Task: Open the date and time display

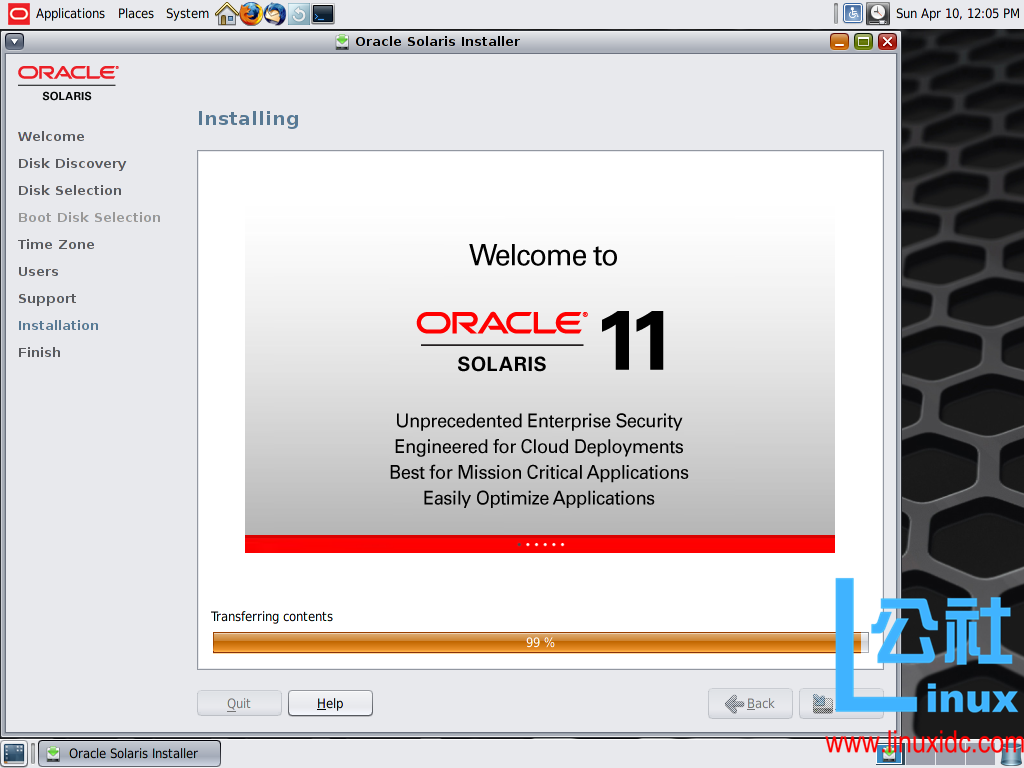Action: 957,13
